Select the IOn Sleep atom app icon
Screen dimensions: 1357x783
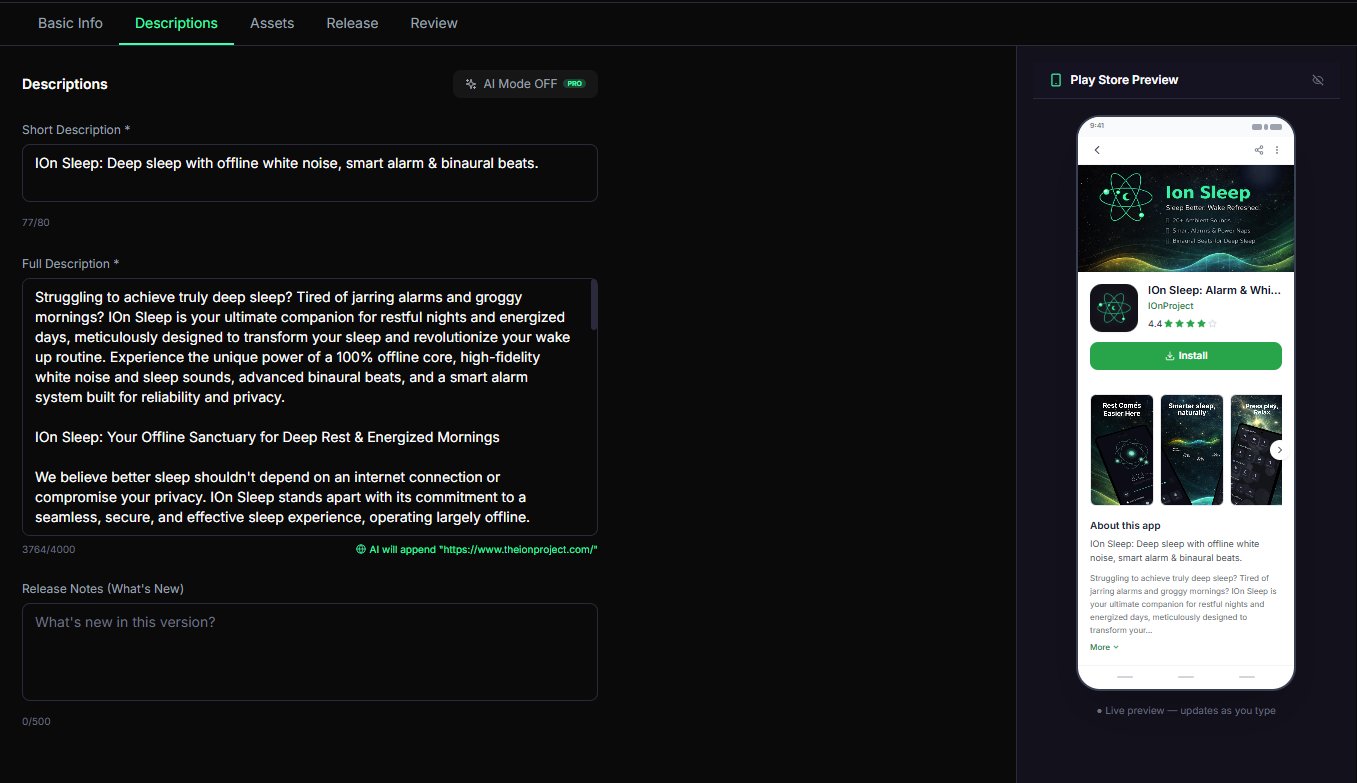click(1113, 308)
